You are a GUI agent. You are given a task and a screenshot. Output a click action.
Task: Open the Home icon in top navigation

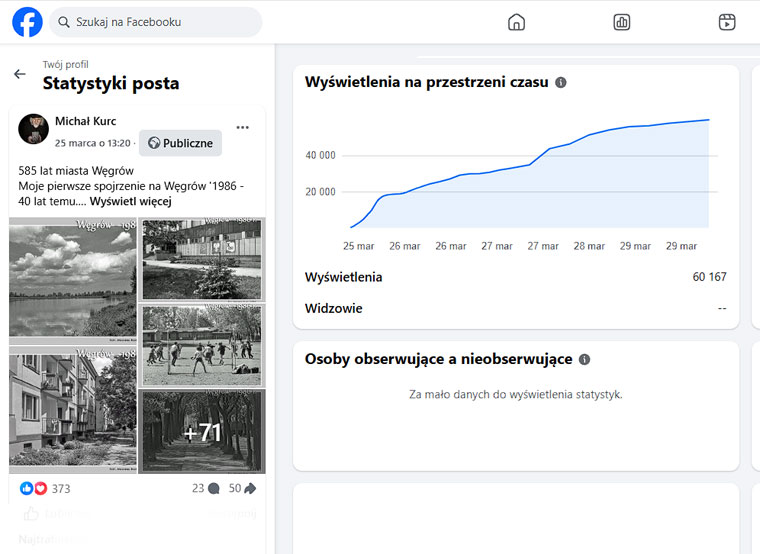click(x=516, y=22)
